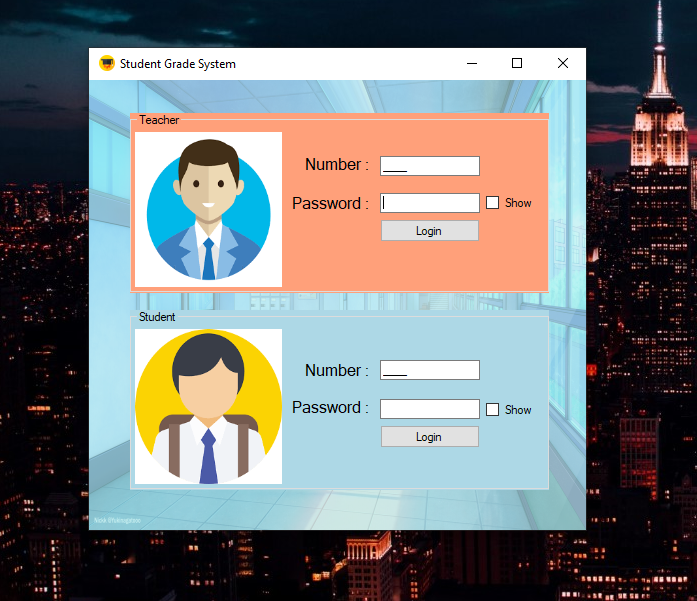The width and height of the screenshot is (697, 601).
Task: Click the 'Number :' label in Student section
Action: pos(337,370)
